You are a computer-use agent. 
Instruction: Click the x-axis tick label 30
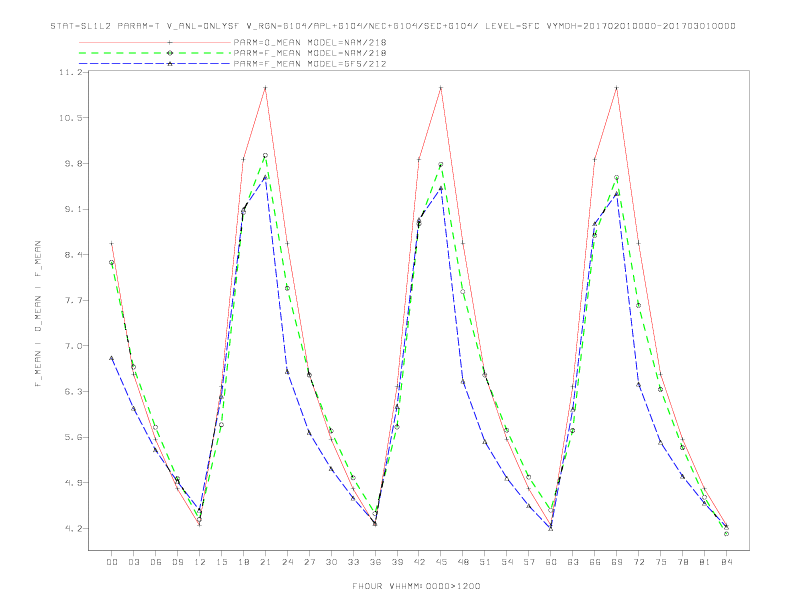(x=331, y=562)
